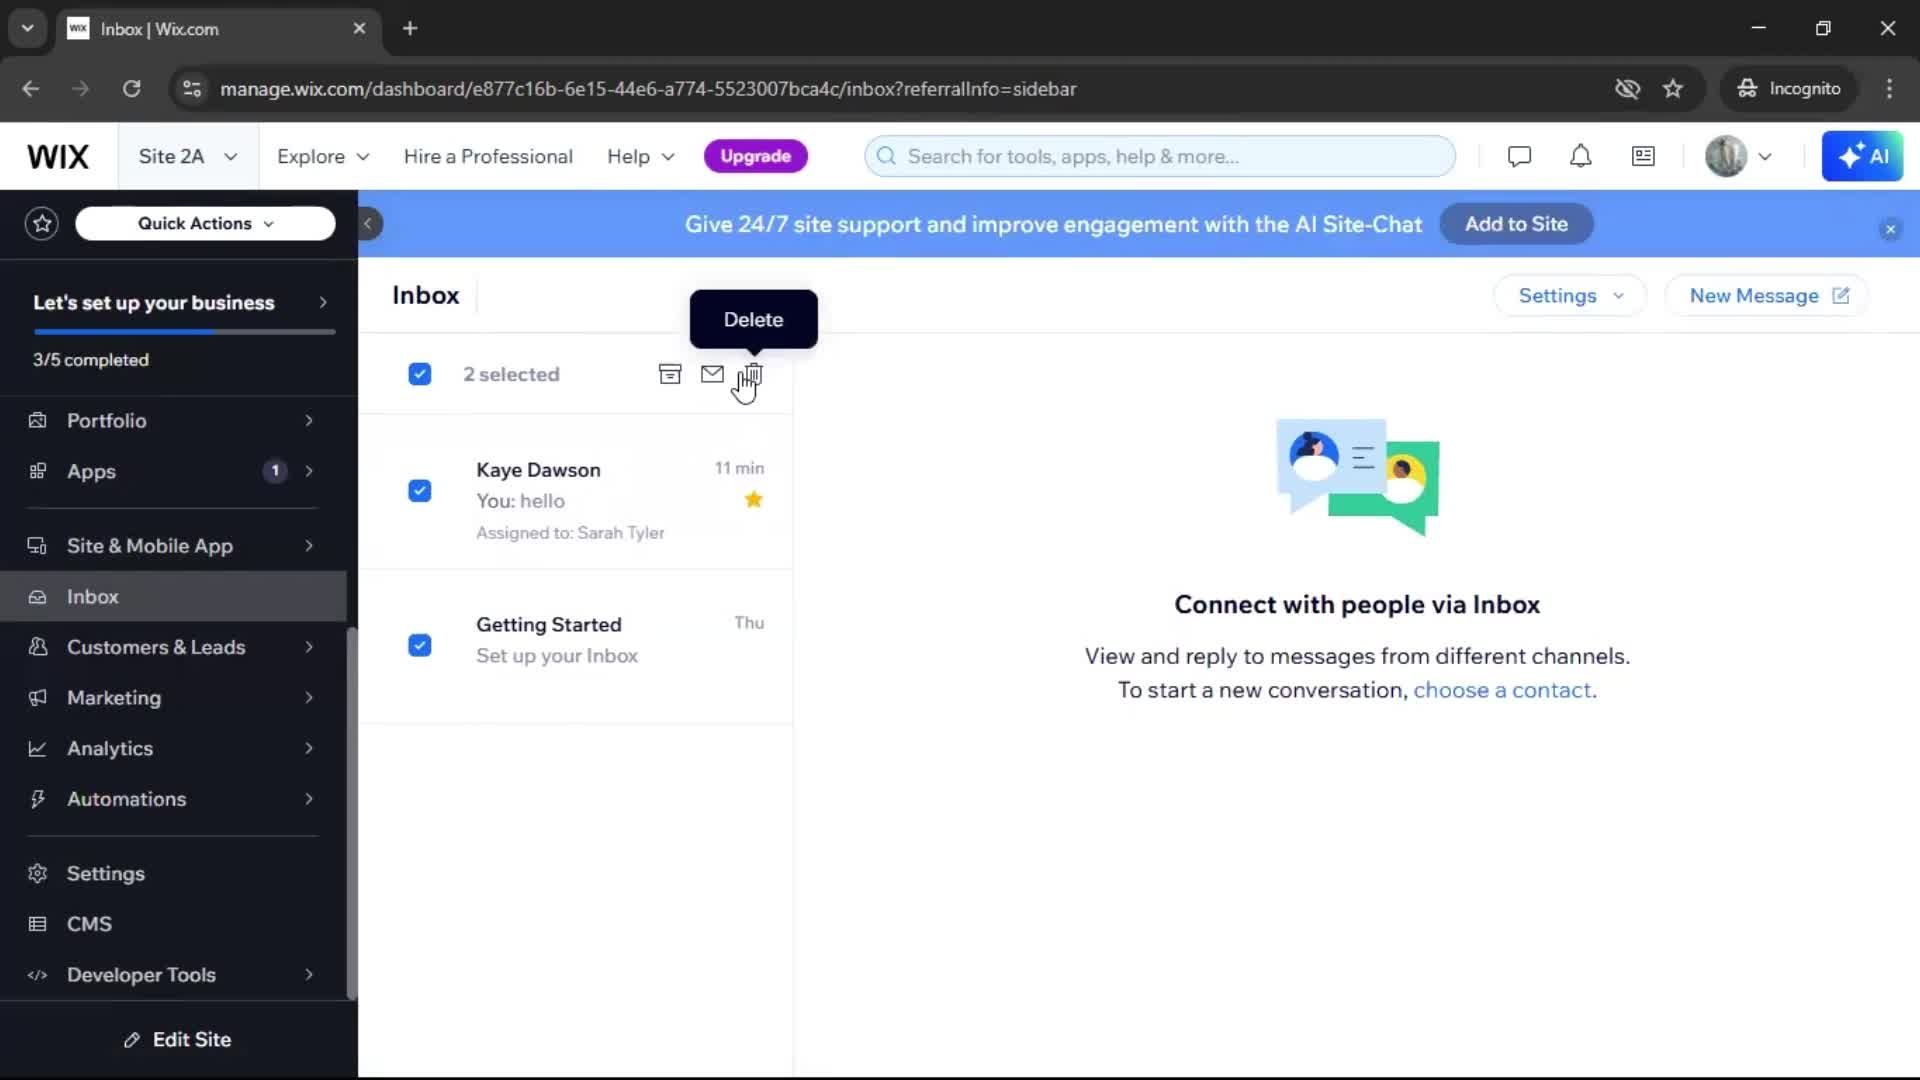Click the 3/5 completed text
This screenshot has height=1080, width=1920.
(x=91, y=360)
